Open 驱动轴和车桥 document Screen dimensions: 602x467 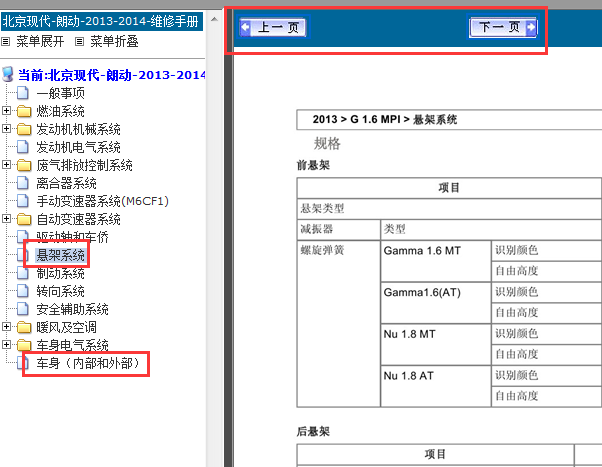pos(73,237)
